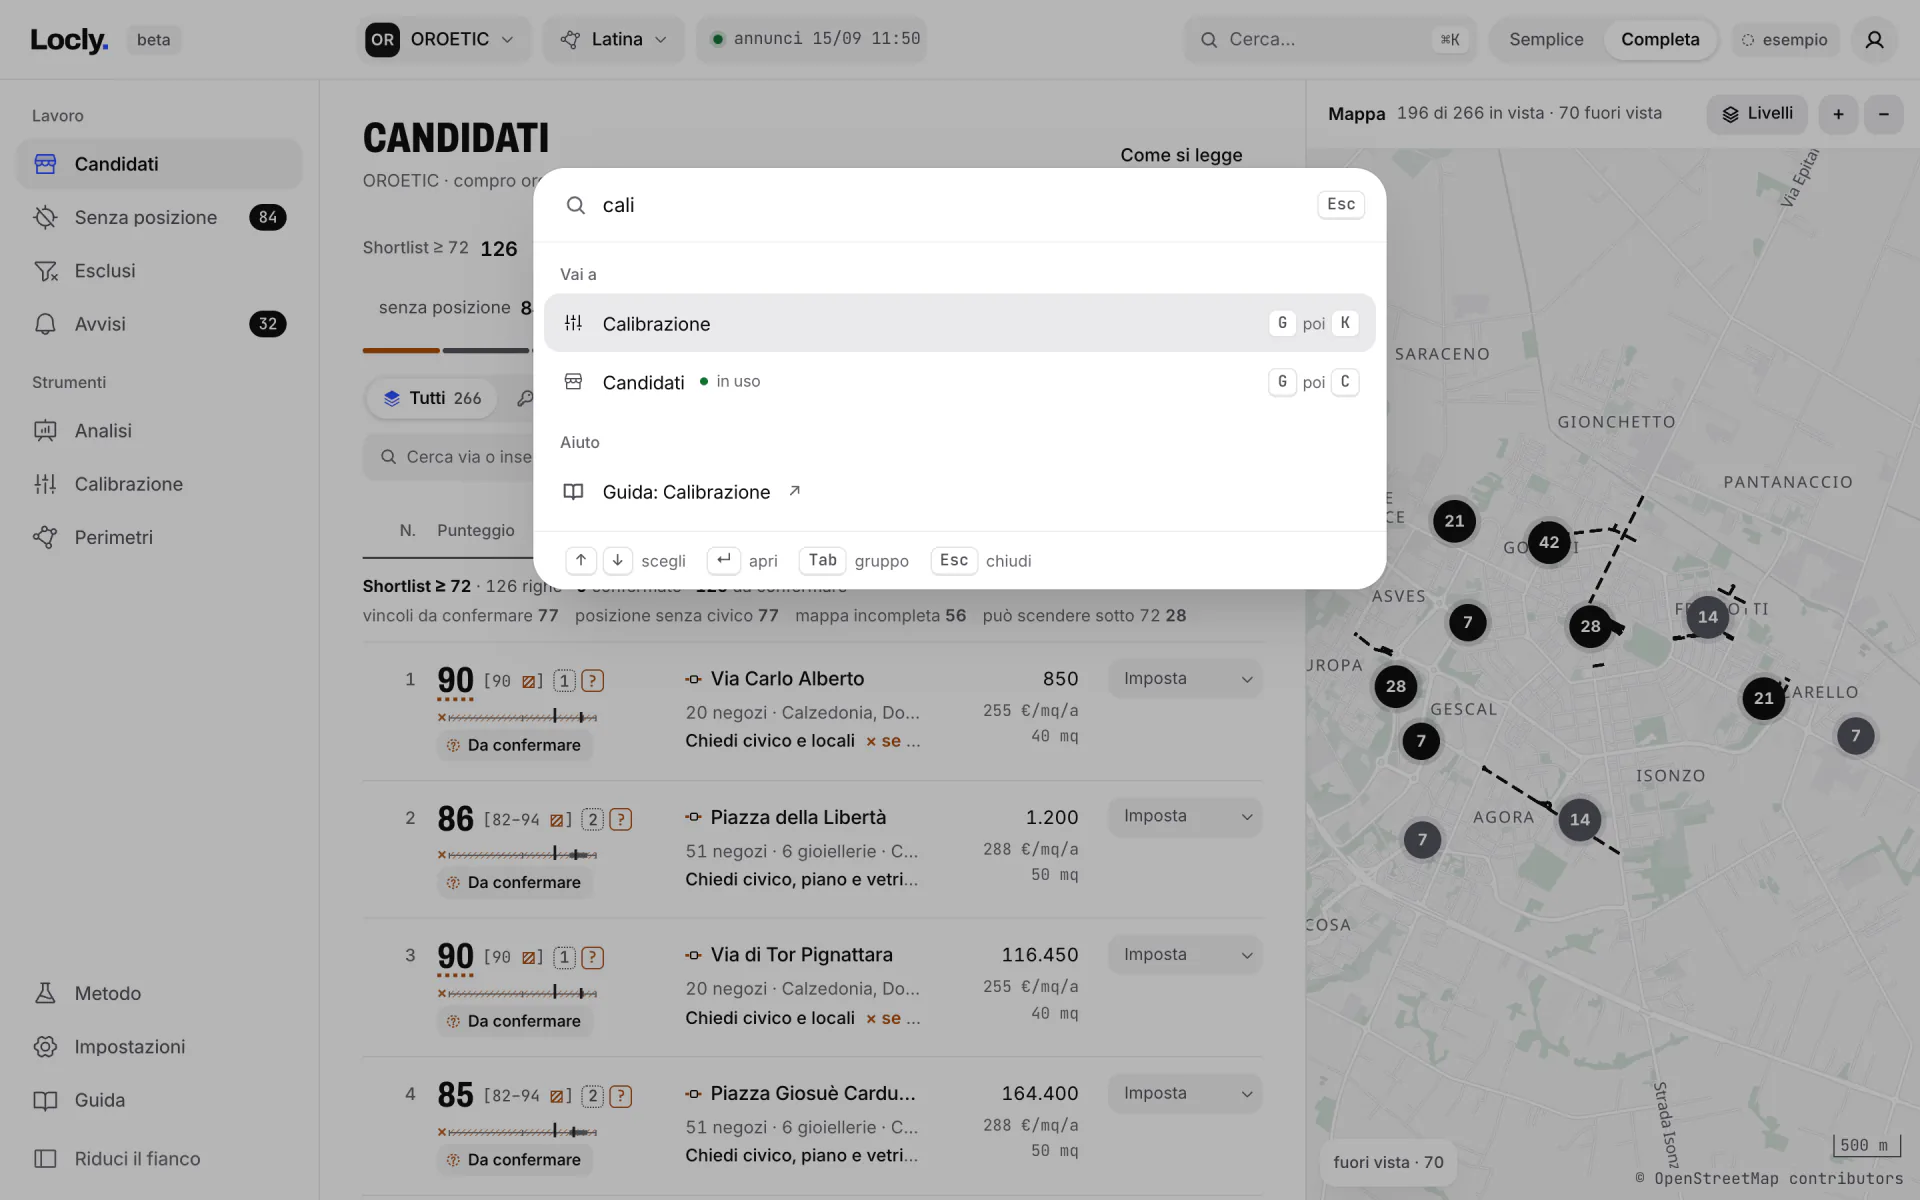Click the question badge on row 86 Piazza della Libertà

pyautogui.click(x=621, y=820)
